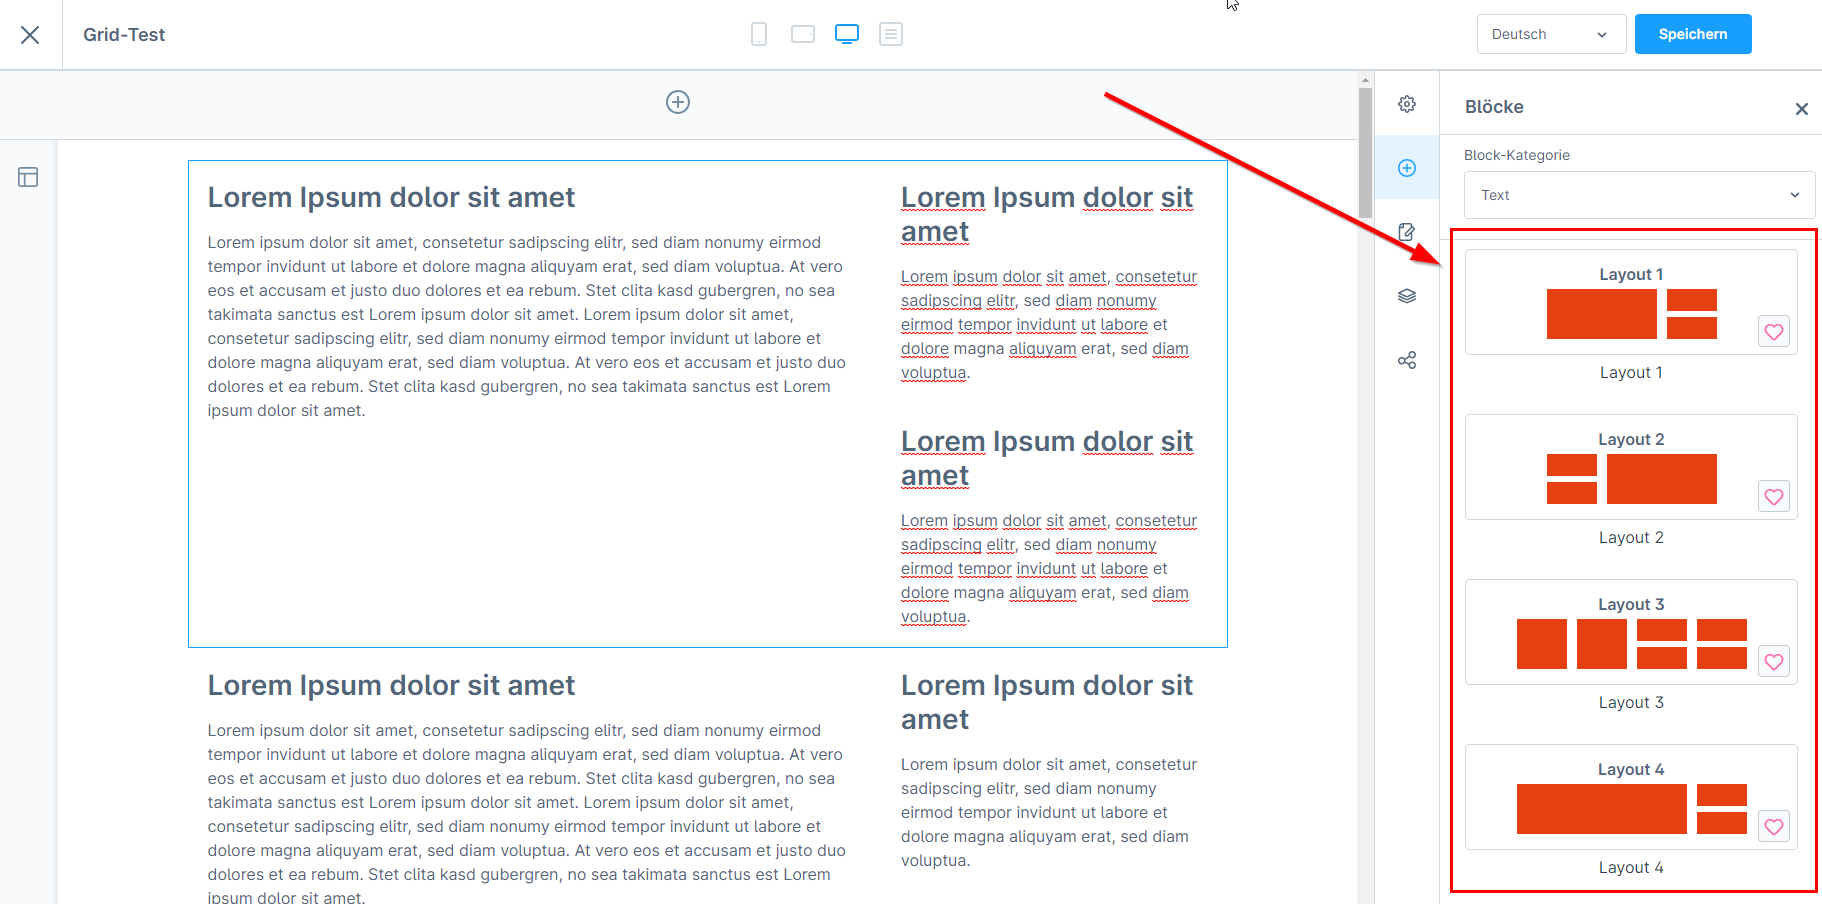Click the lower underlined heading in the selected block's right column

point(1047,458)
